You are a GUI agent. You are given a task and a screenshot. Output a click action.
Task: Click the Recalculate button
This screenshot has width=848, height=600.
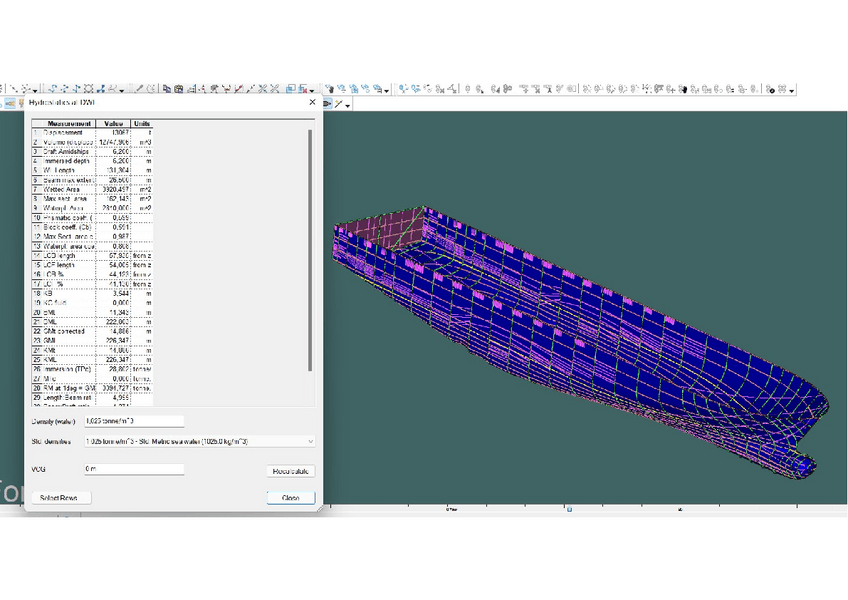point(291,471)
